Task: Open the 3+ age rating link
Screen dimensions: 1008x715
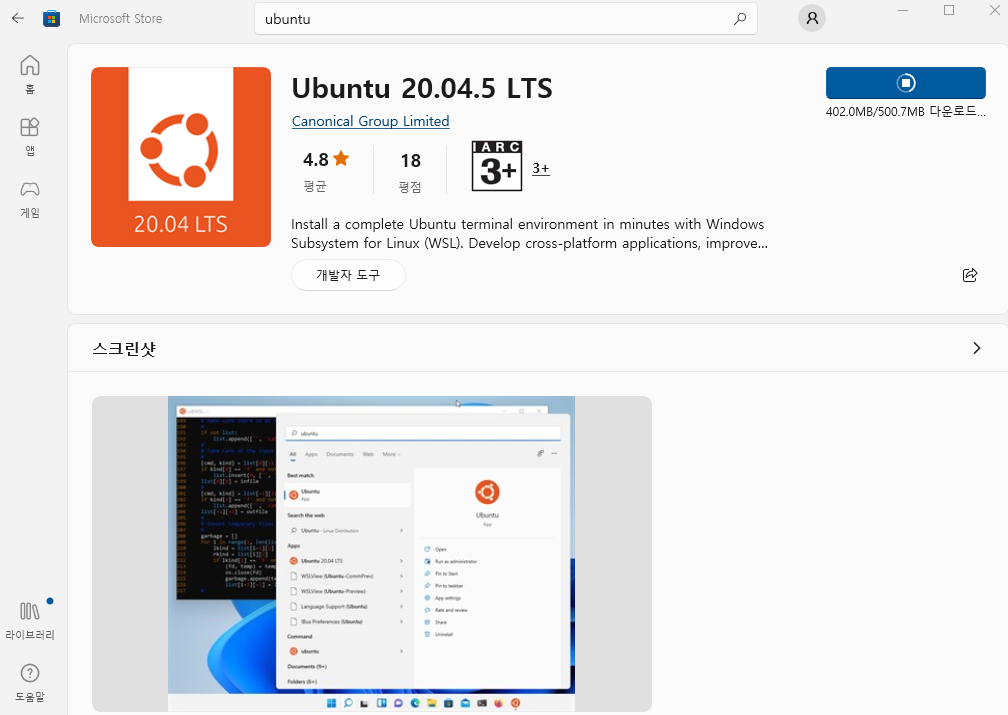Action: coord(541,168)
